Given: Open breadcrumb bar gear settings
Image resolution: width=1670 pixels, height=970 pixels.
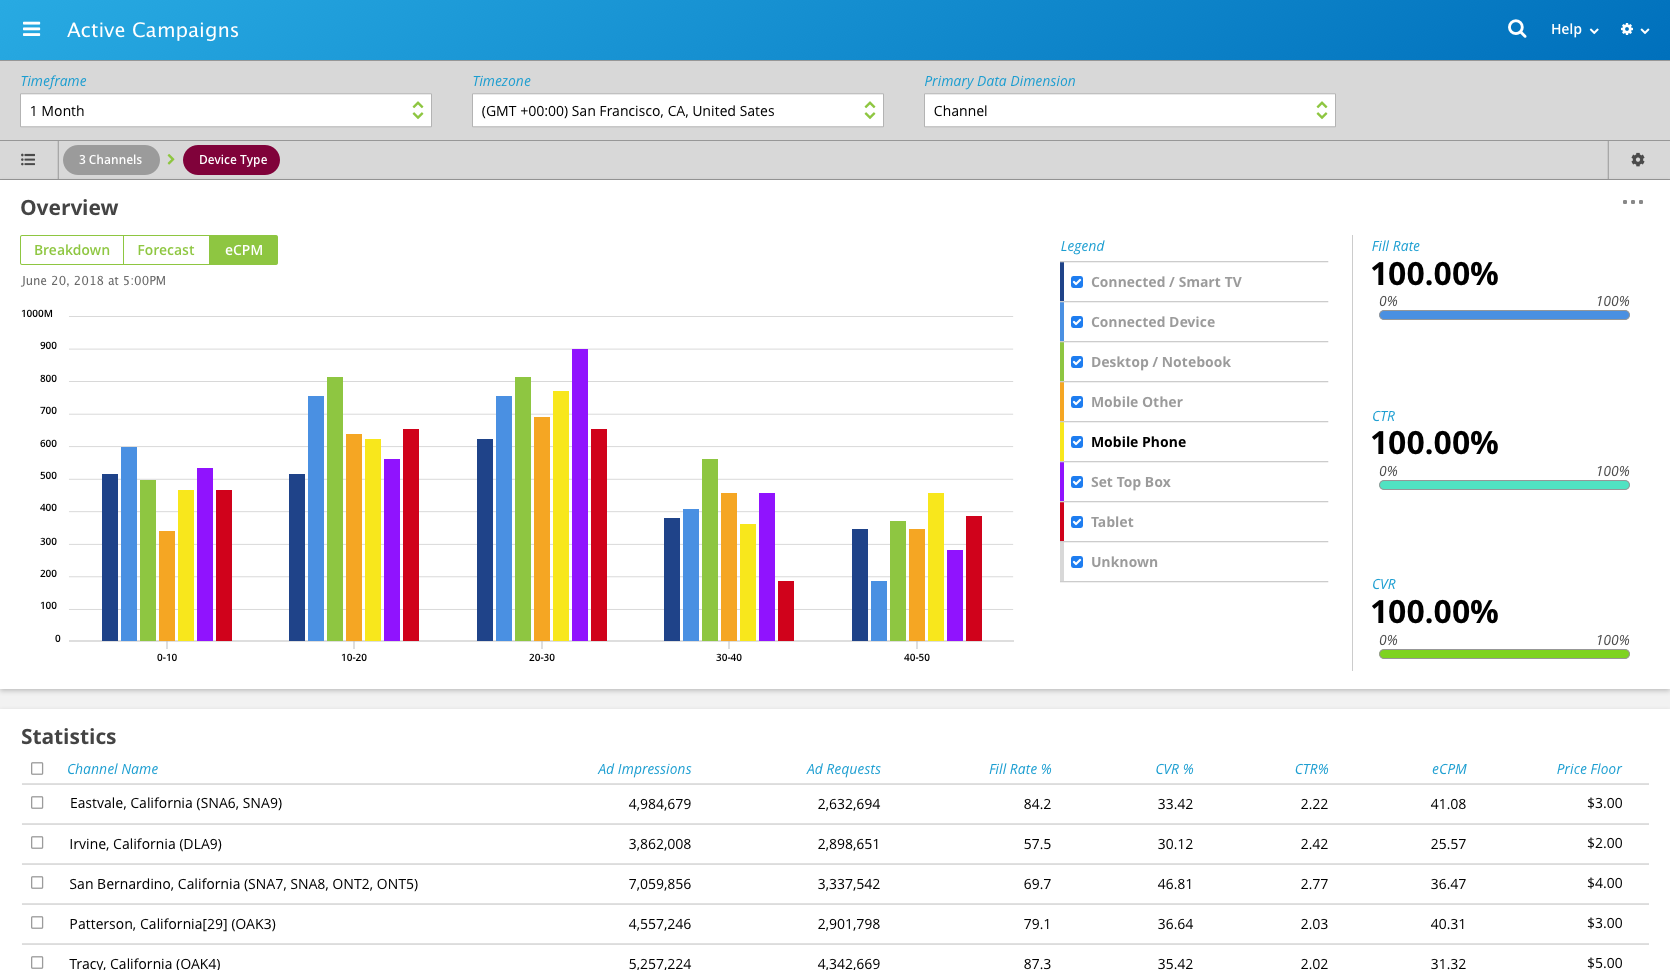Looking at the screenshot, I should (1637, 160).
